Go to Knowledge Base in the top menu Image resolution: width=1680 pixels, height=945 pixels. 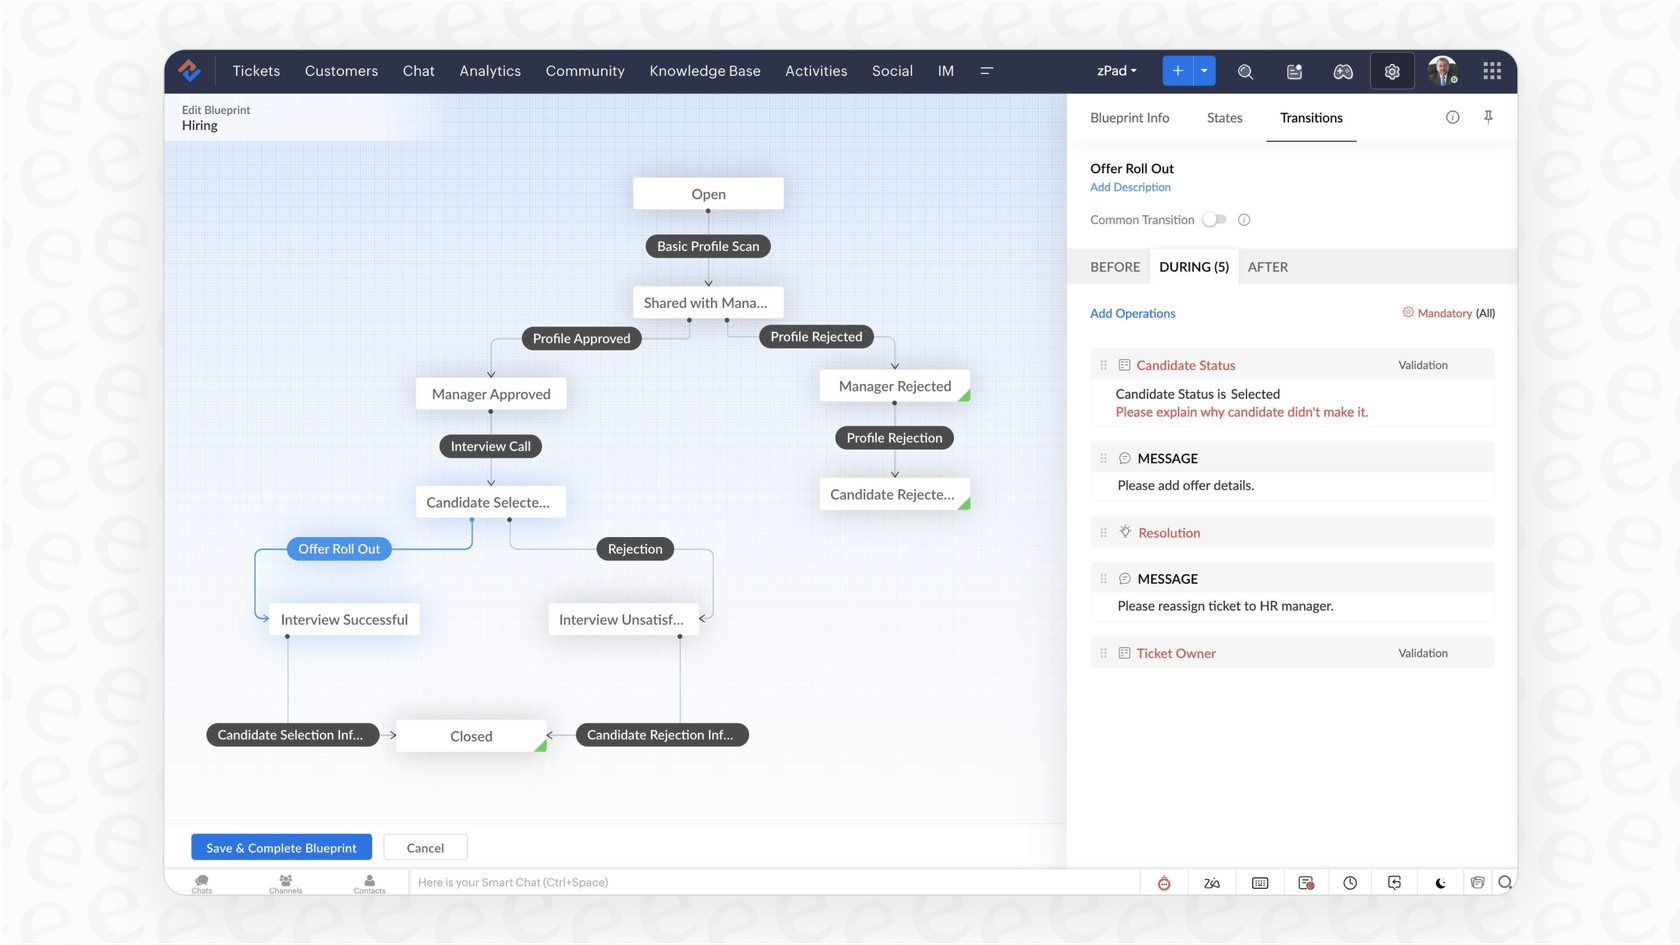[705, 71]
